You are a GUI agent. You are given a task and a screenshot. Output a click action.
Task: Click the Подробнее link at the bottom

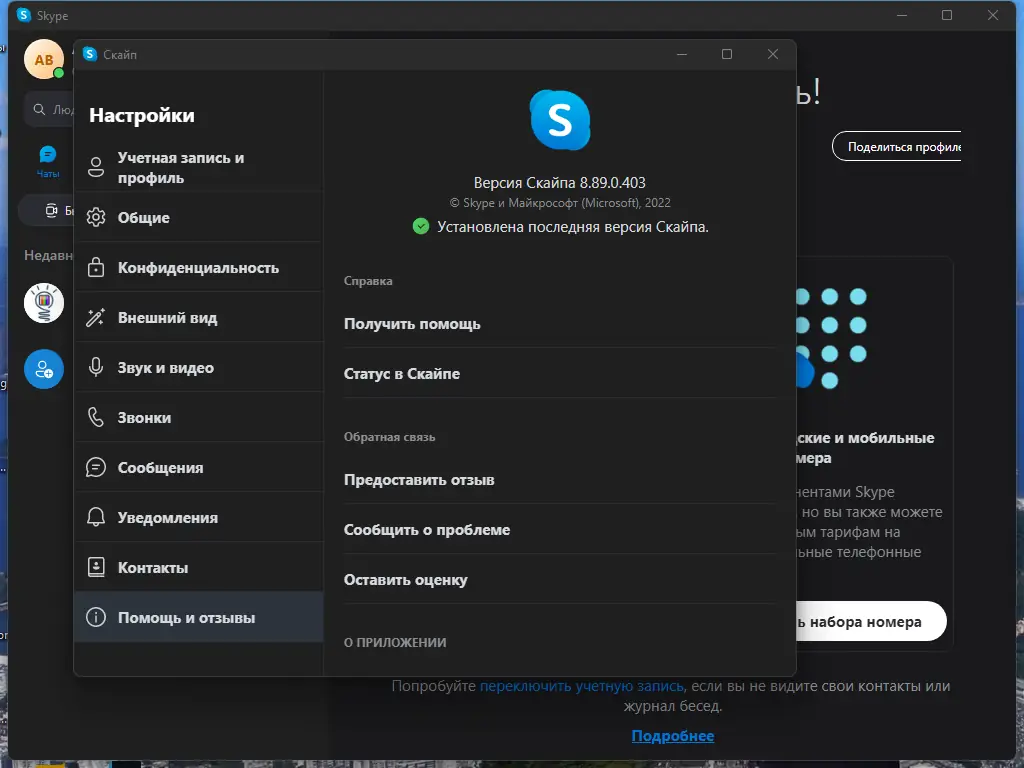[673, 735]
